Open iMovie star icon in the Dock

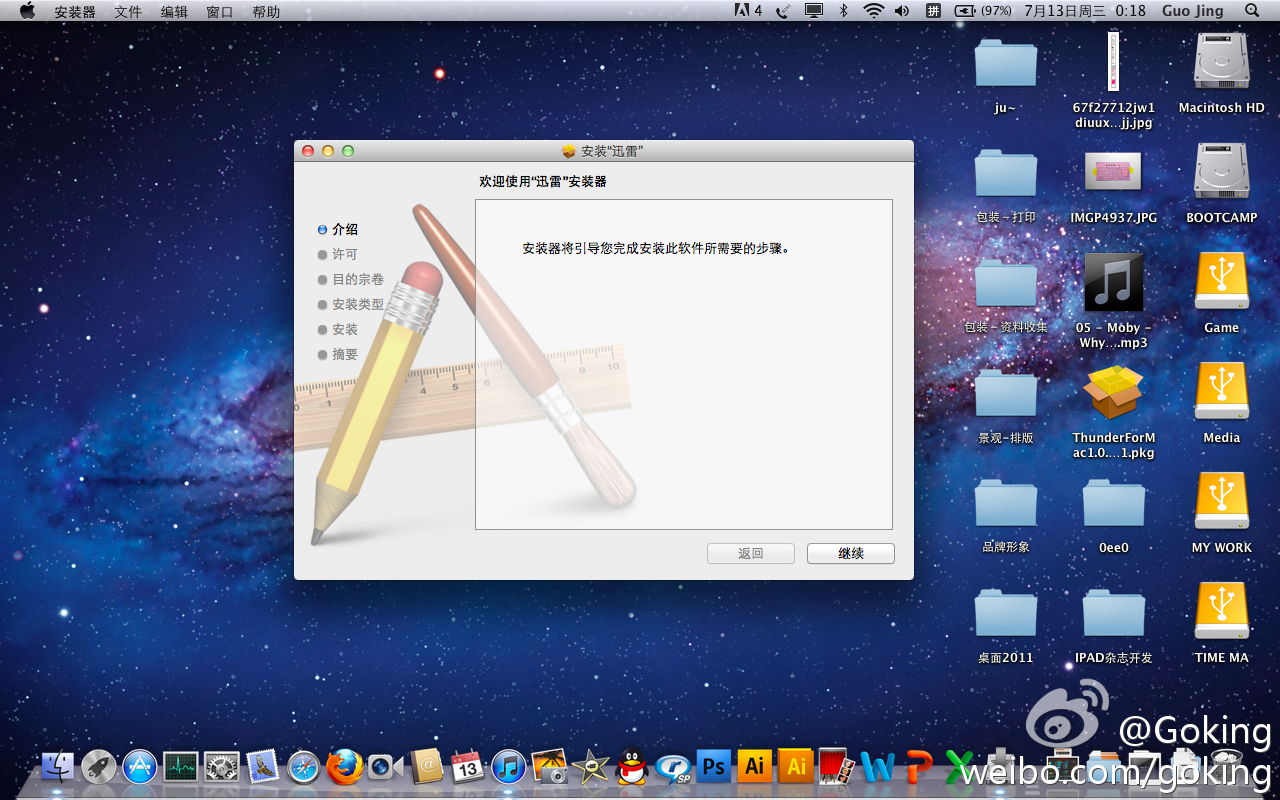click(x=591, y=767)
